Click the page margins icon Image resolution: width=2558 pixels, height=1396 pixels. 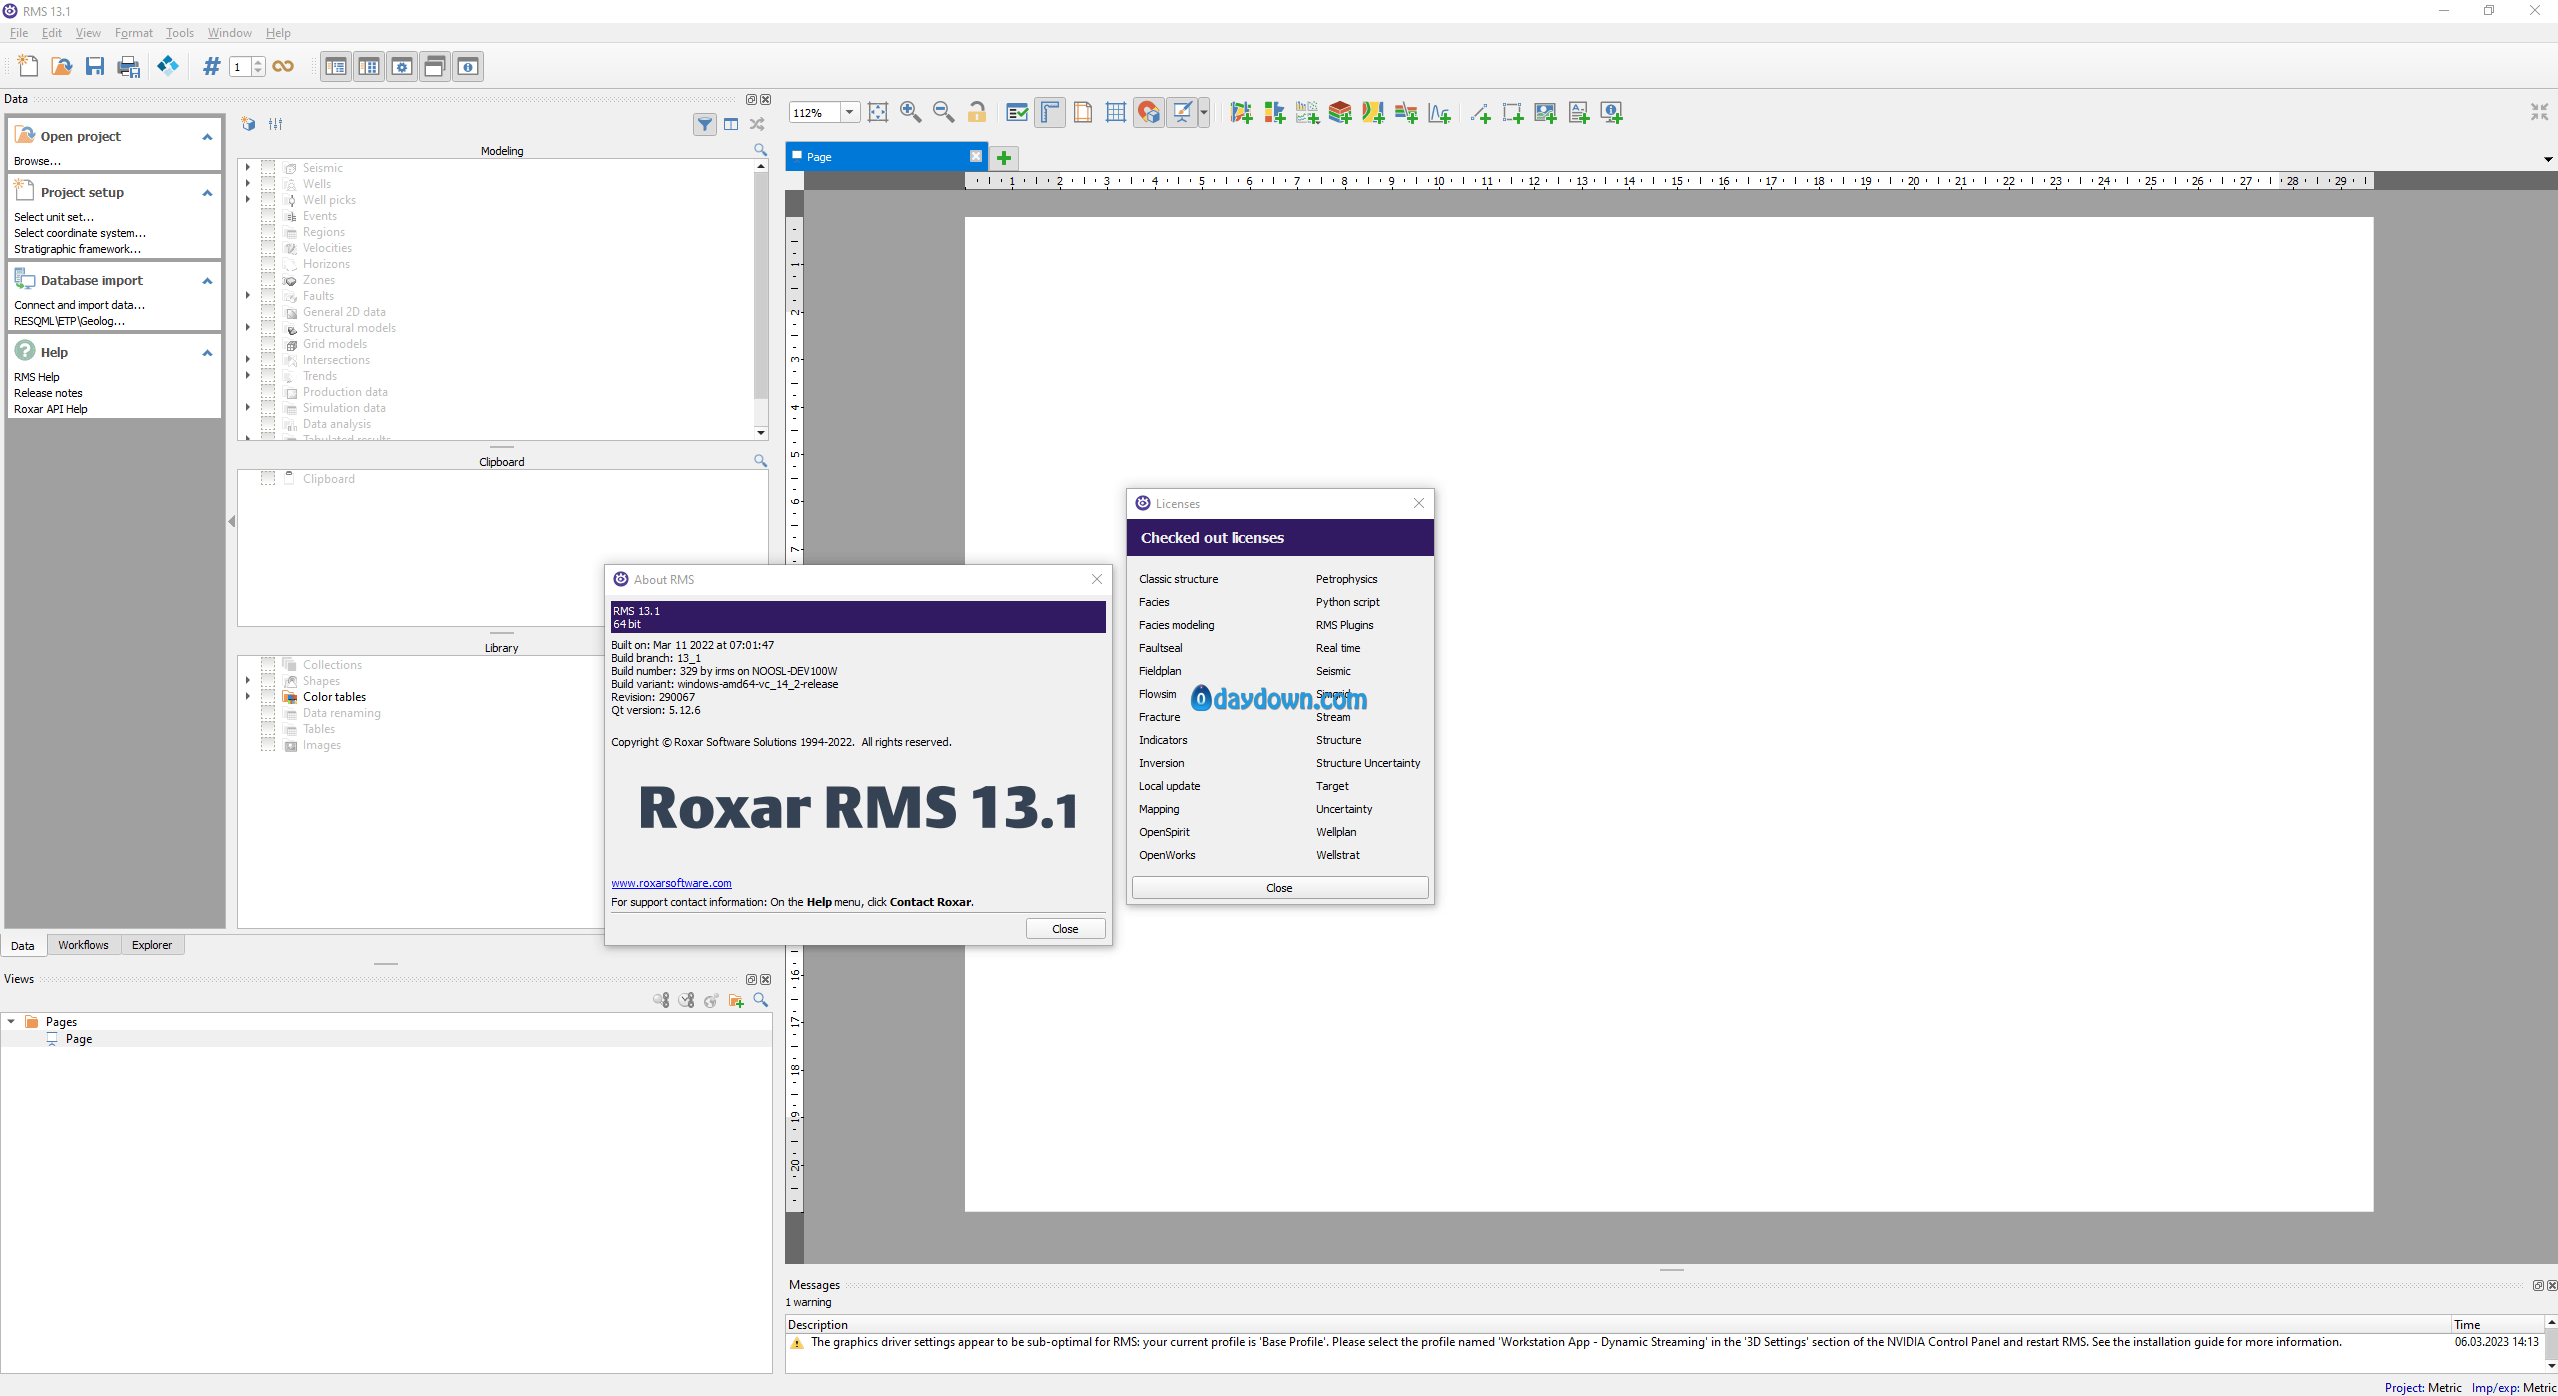click(1083, 112)
